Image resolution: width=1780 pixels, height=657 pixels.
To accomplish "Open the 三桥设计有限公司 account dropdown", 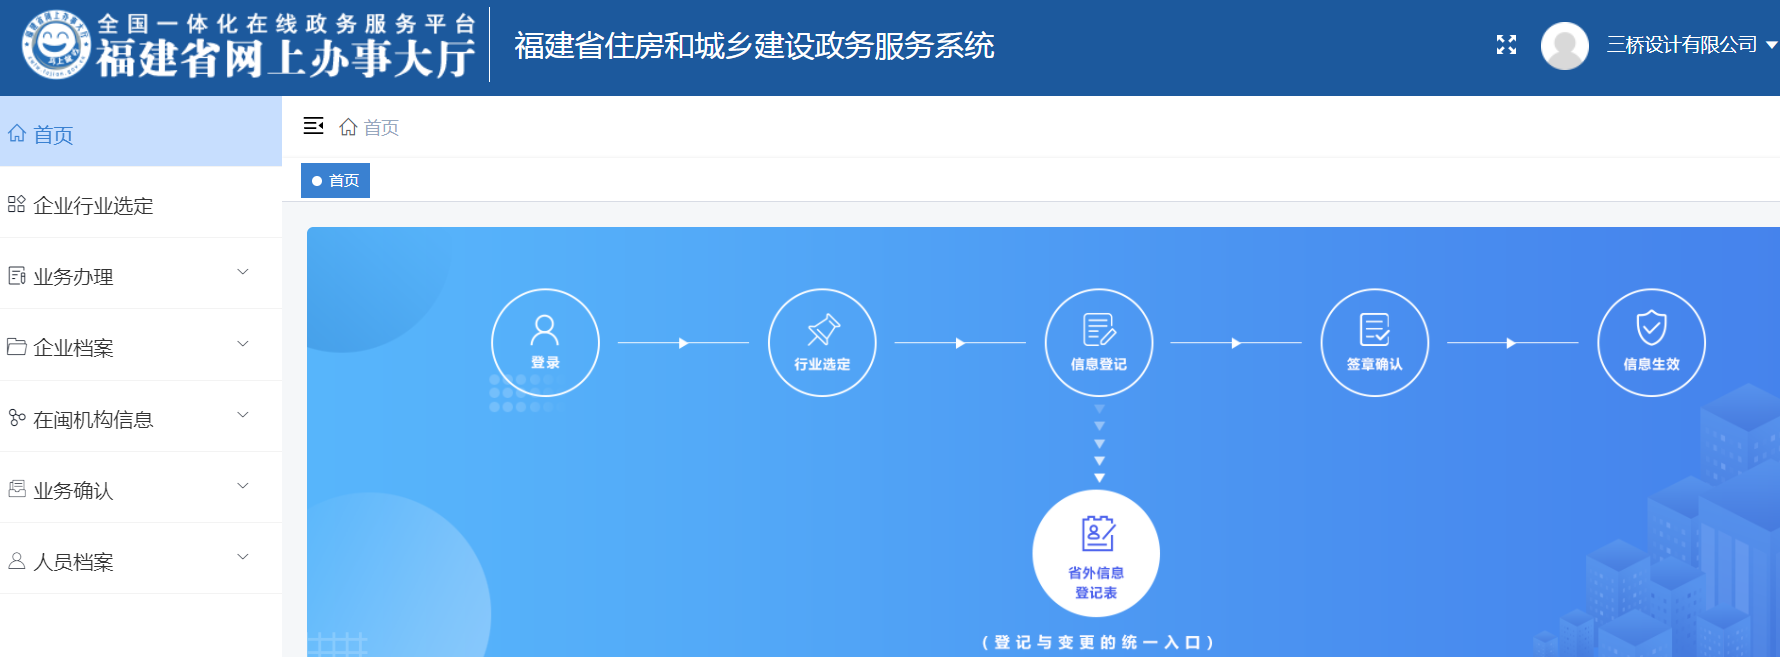I will pyautogui.click(x=1691, y=45).
